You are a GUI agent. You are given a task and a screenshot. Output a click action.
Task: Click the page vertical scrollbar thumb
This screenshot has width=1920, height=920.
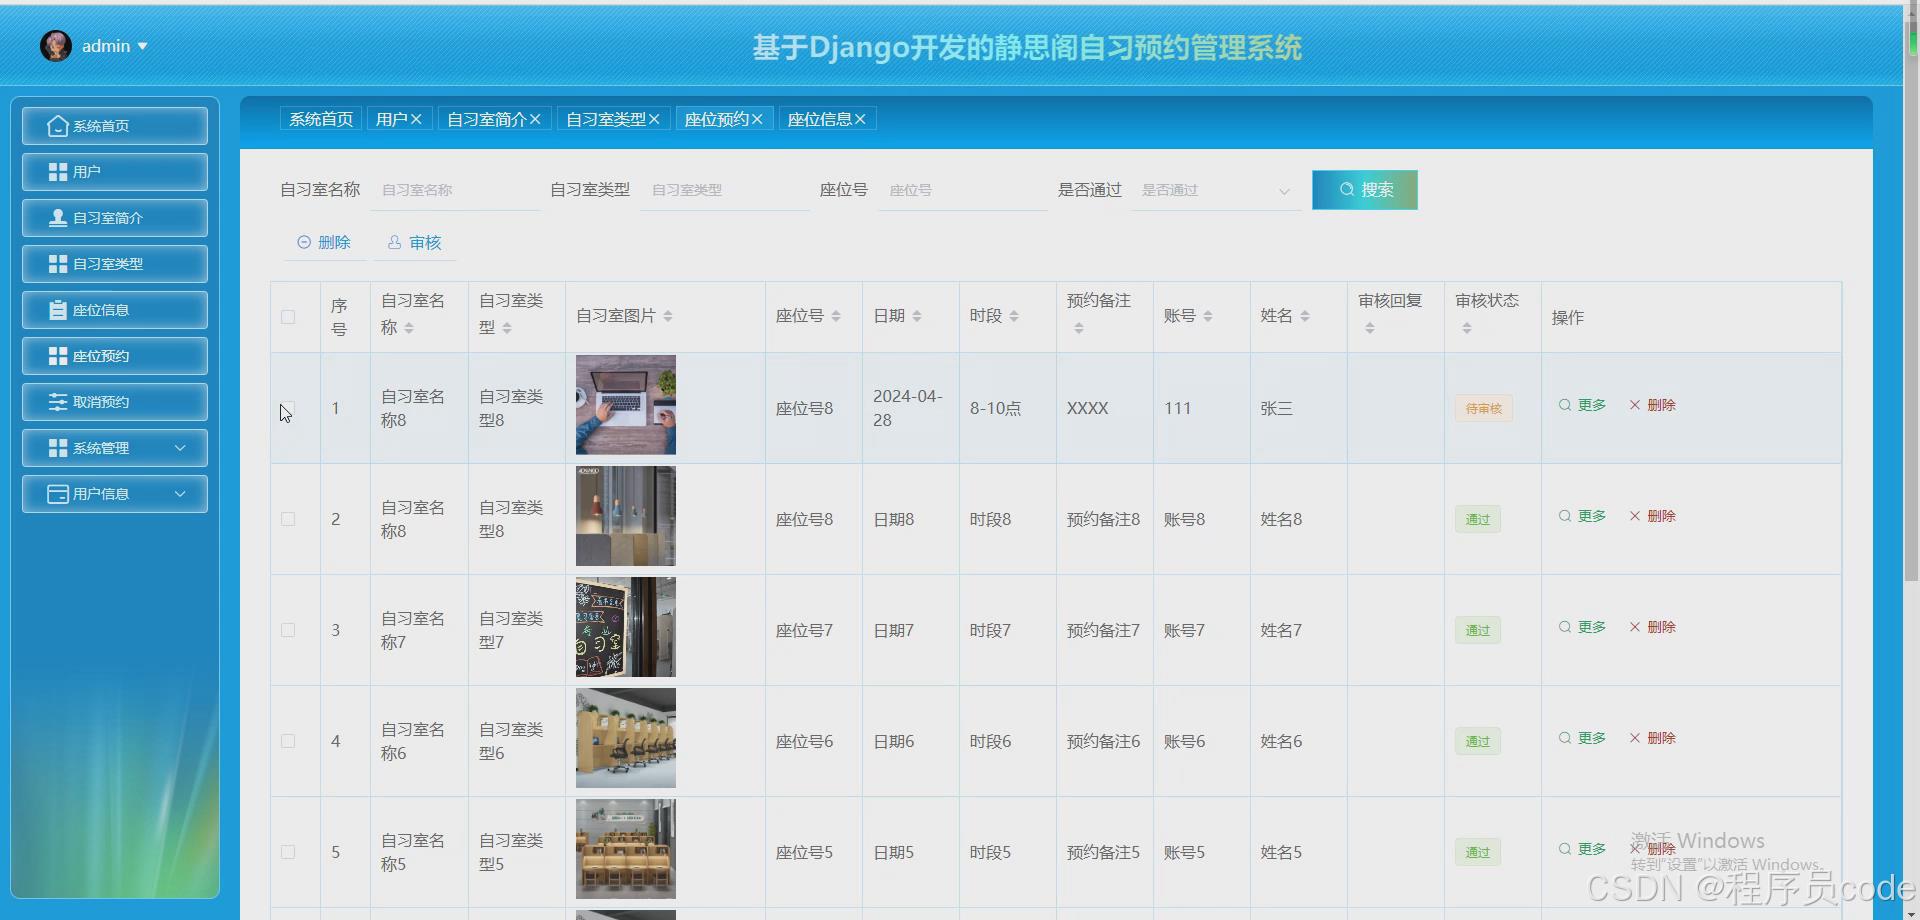(x=1911, y=300)
